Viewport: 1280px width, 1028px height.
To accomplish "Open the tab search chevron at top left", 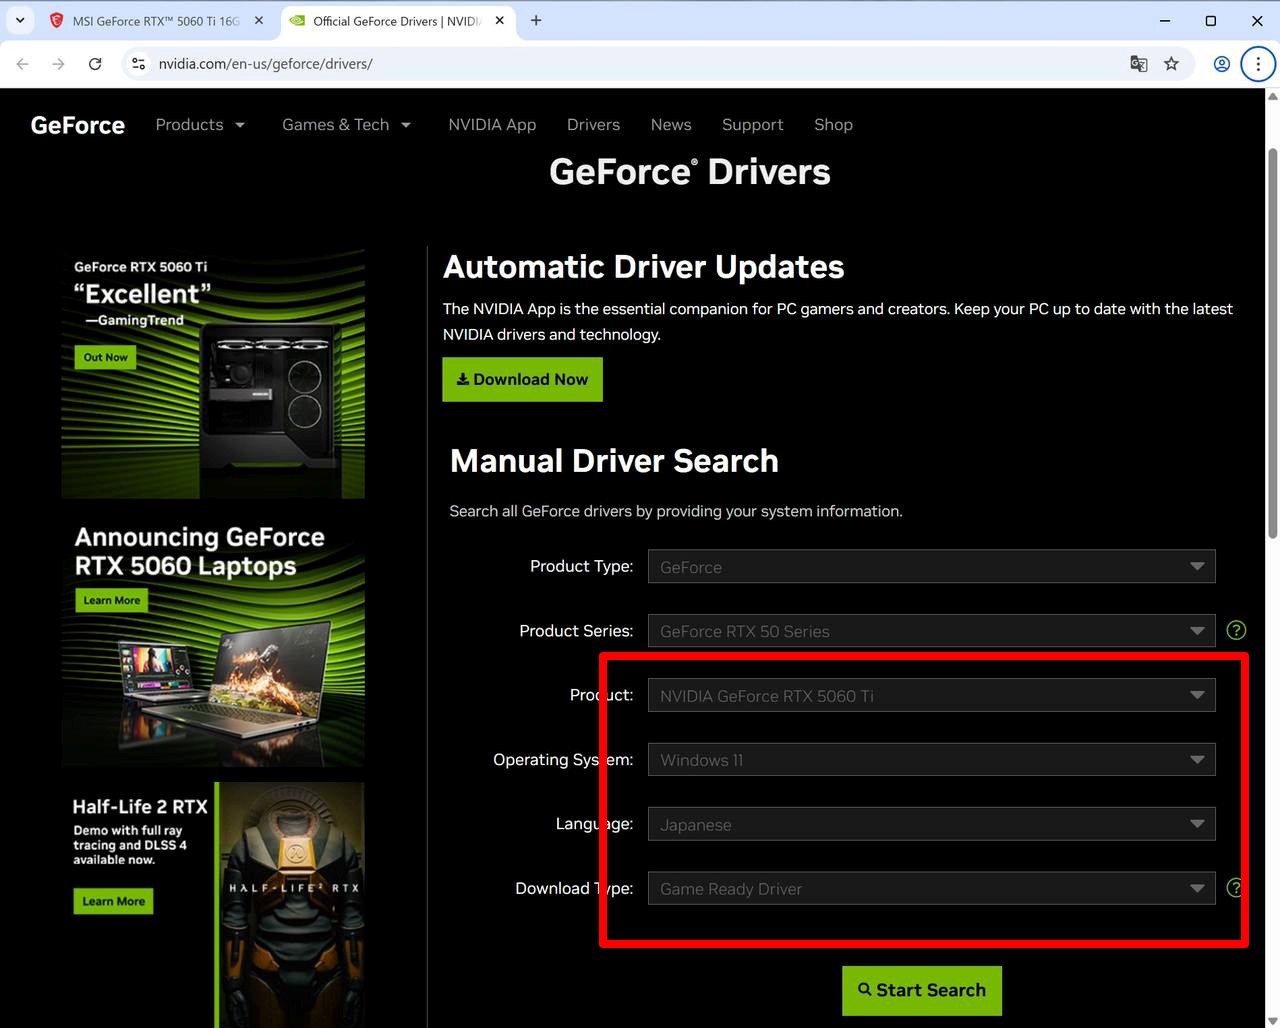I will point(20,20).
